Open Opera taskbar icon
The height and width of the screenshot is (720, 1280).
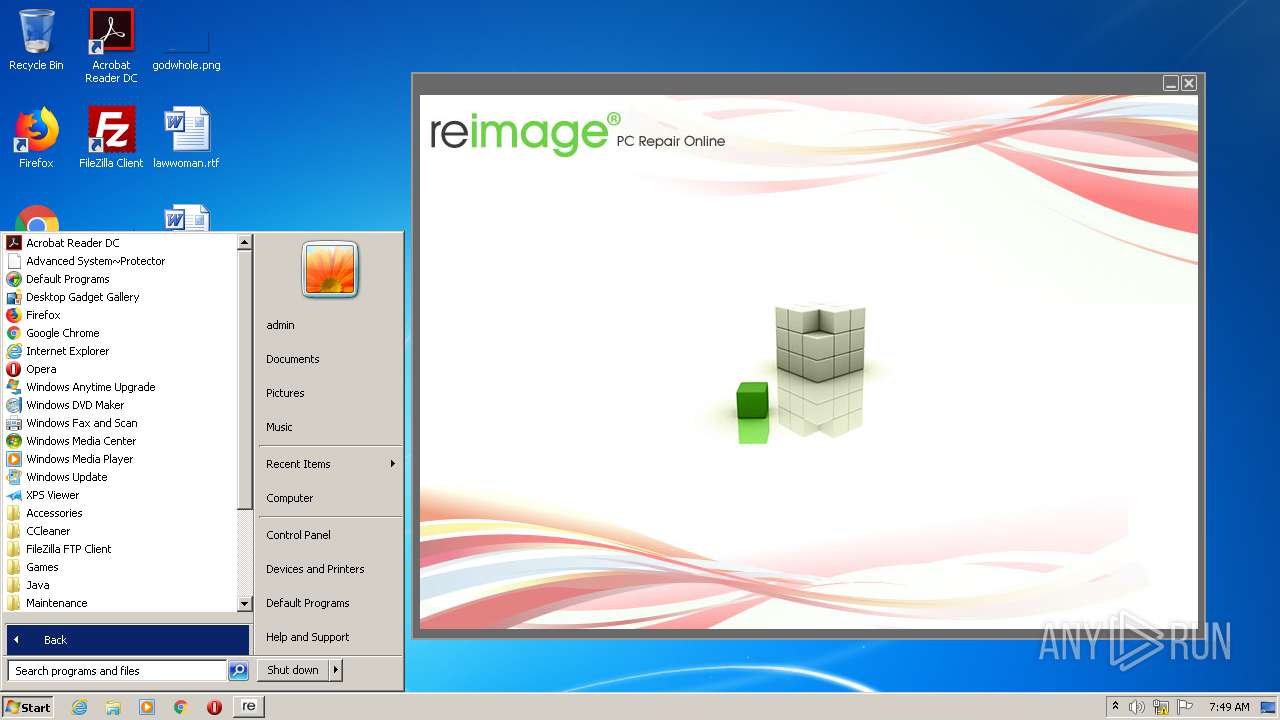click(x=214, y=707)
